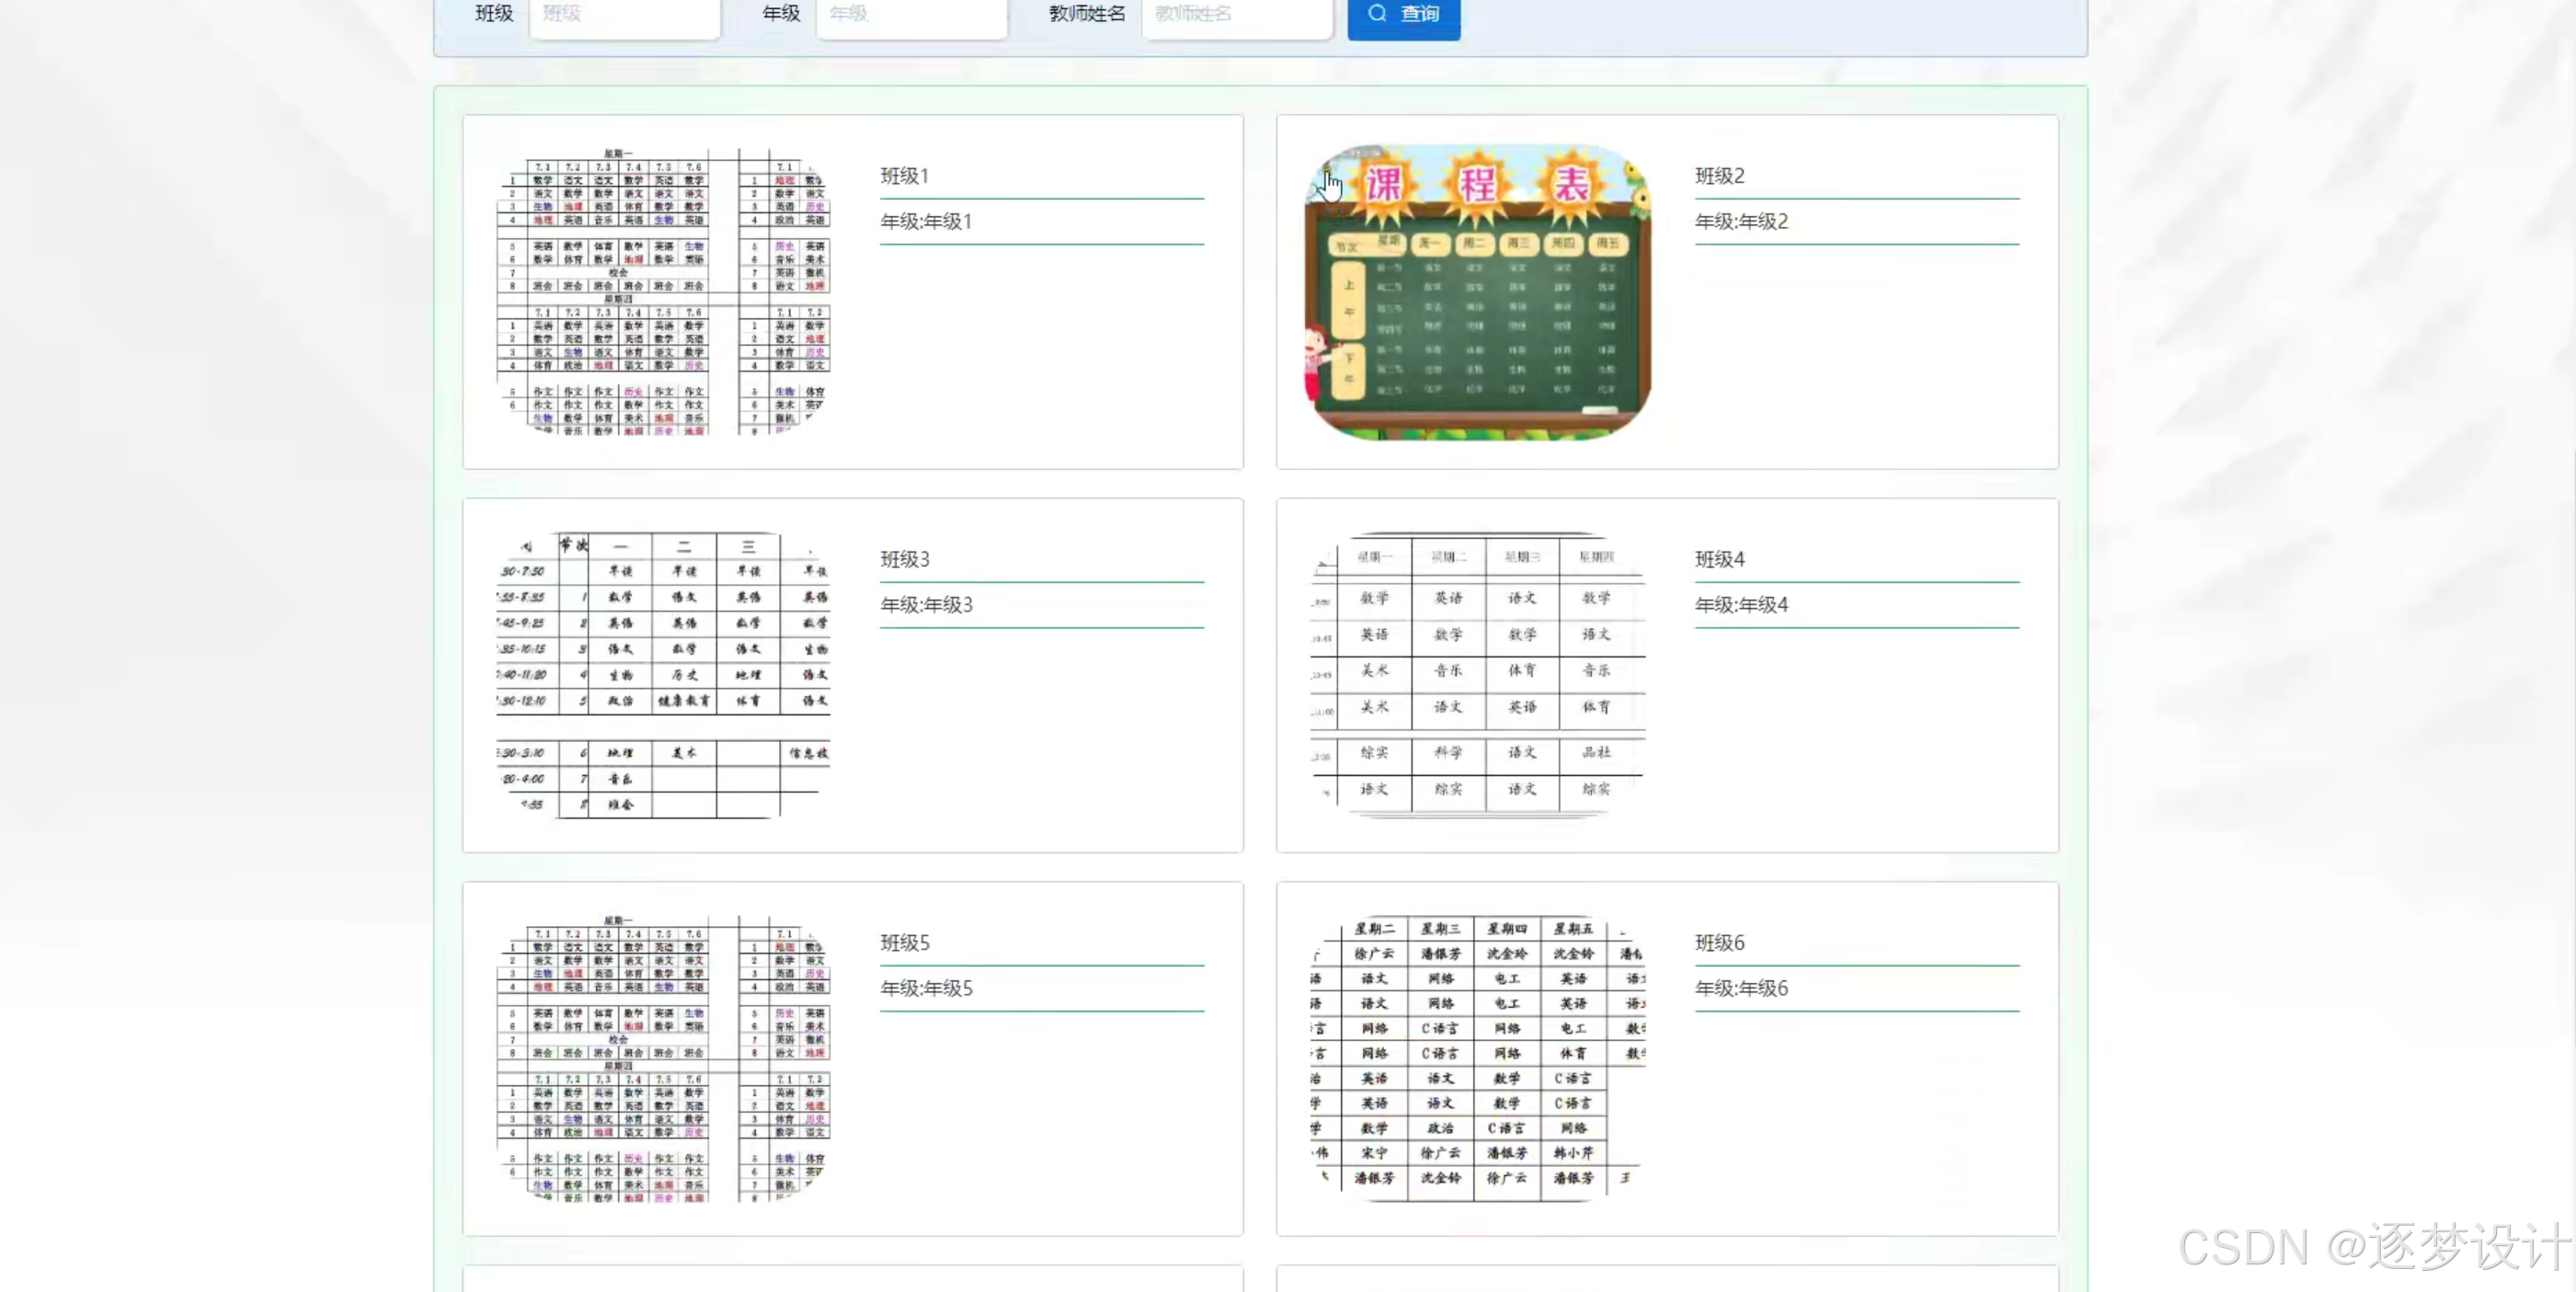This screenshot has height=1292, width=2576.
Task: Click the 年级:年级2 text
Action: (1741, 221)
